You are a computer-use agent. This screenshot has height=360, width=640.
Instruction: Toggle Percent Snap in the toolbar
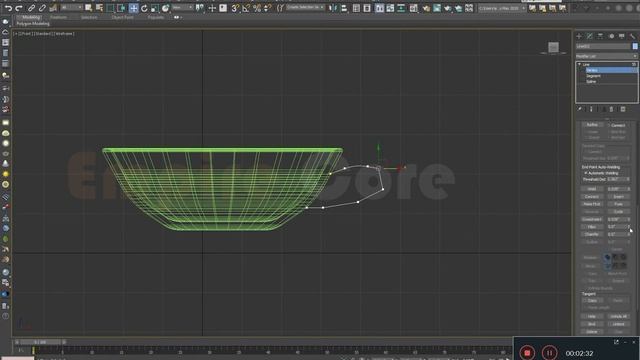click(257, 8)
